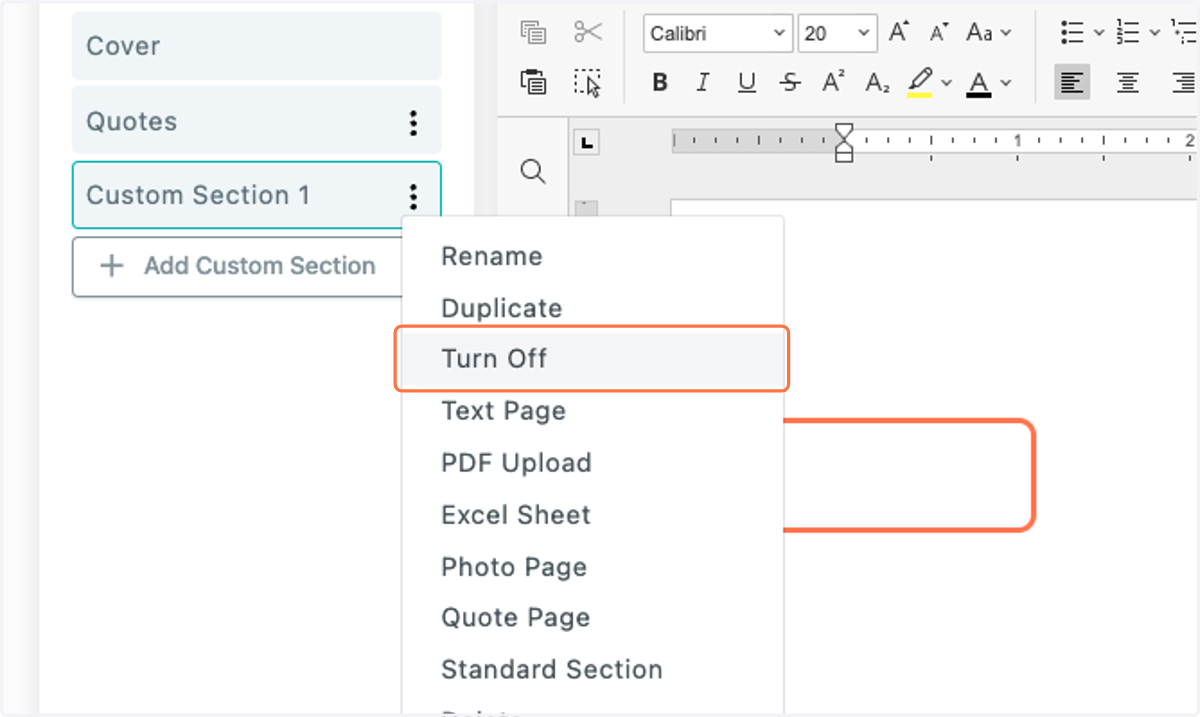Increase font size with A-up icon
Screen dimensions: 1200x717
(x=899, y=33)
